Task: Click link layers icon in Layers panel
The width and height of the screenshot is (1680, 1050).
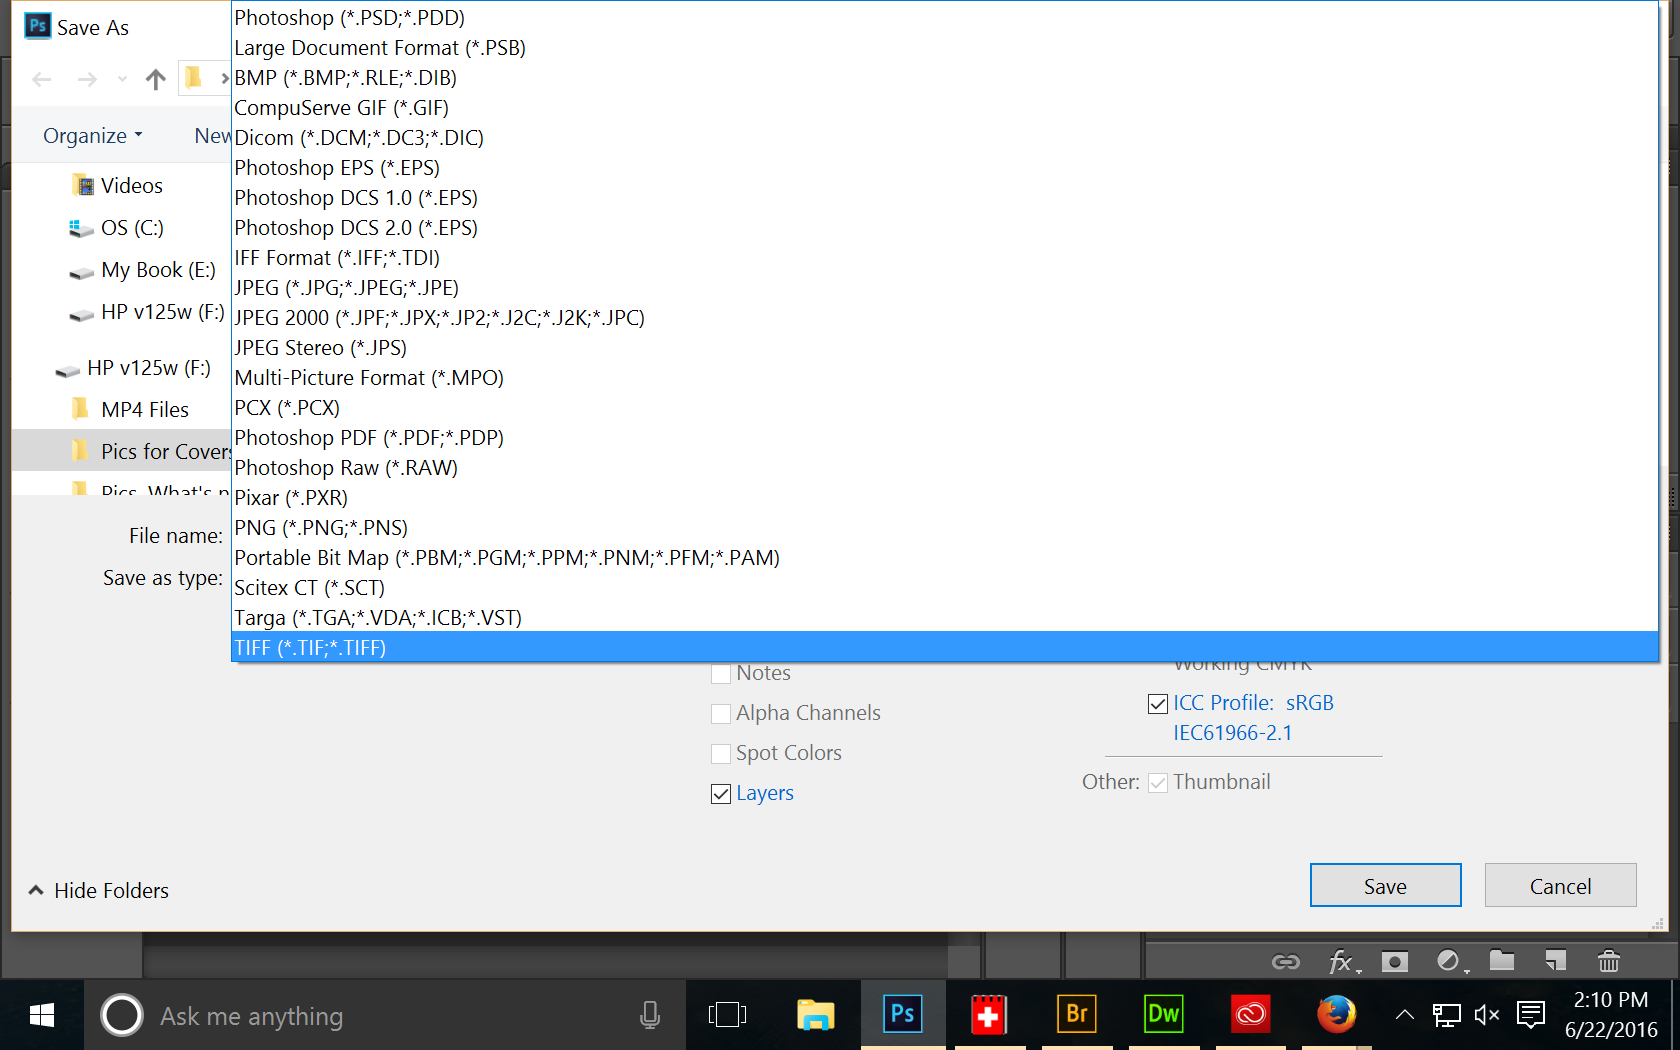Action: (x=1285, y=962)
